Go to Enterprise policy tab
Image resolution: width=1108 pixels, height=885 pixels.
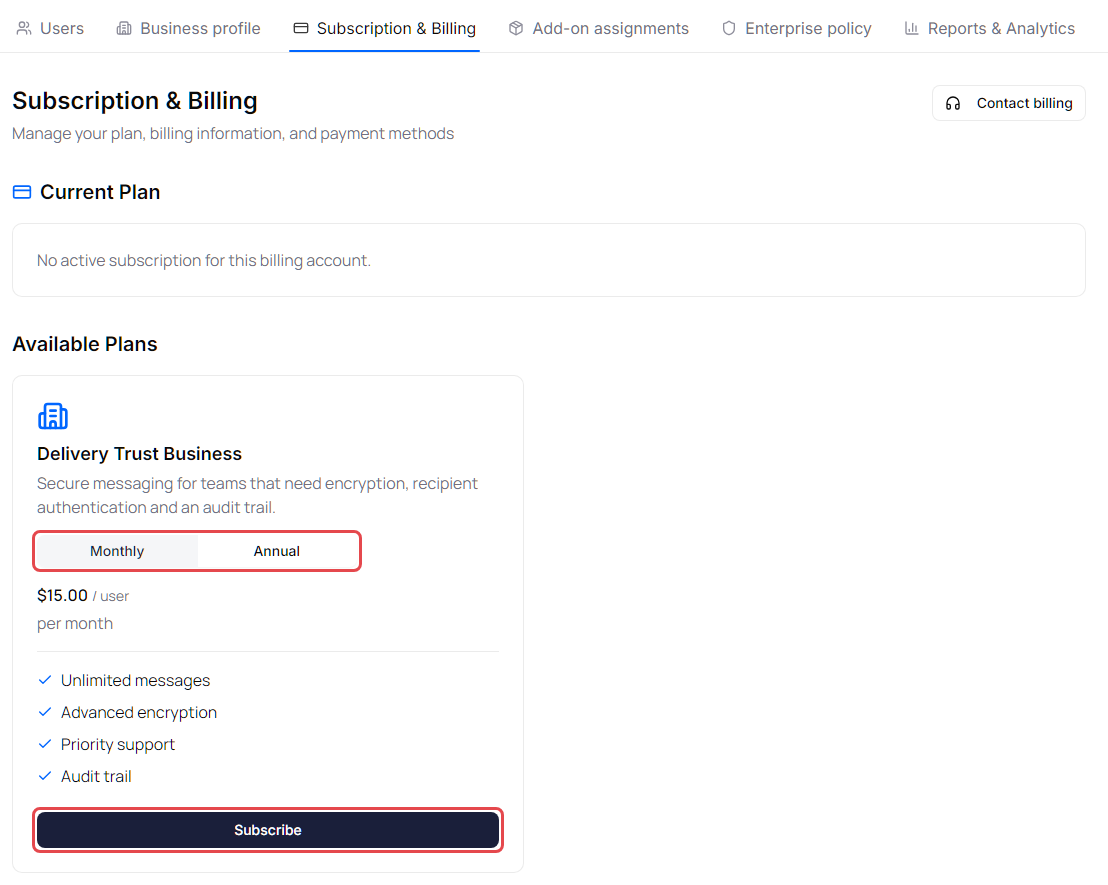pos(796,28)
